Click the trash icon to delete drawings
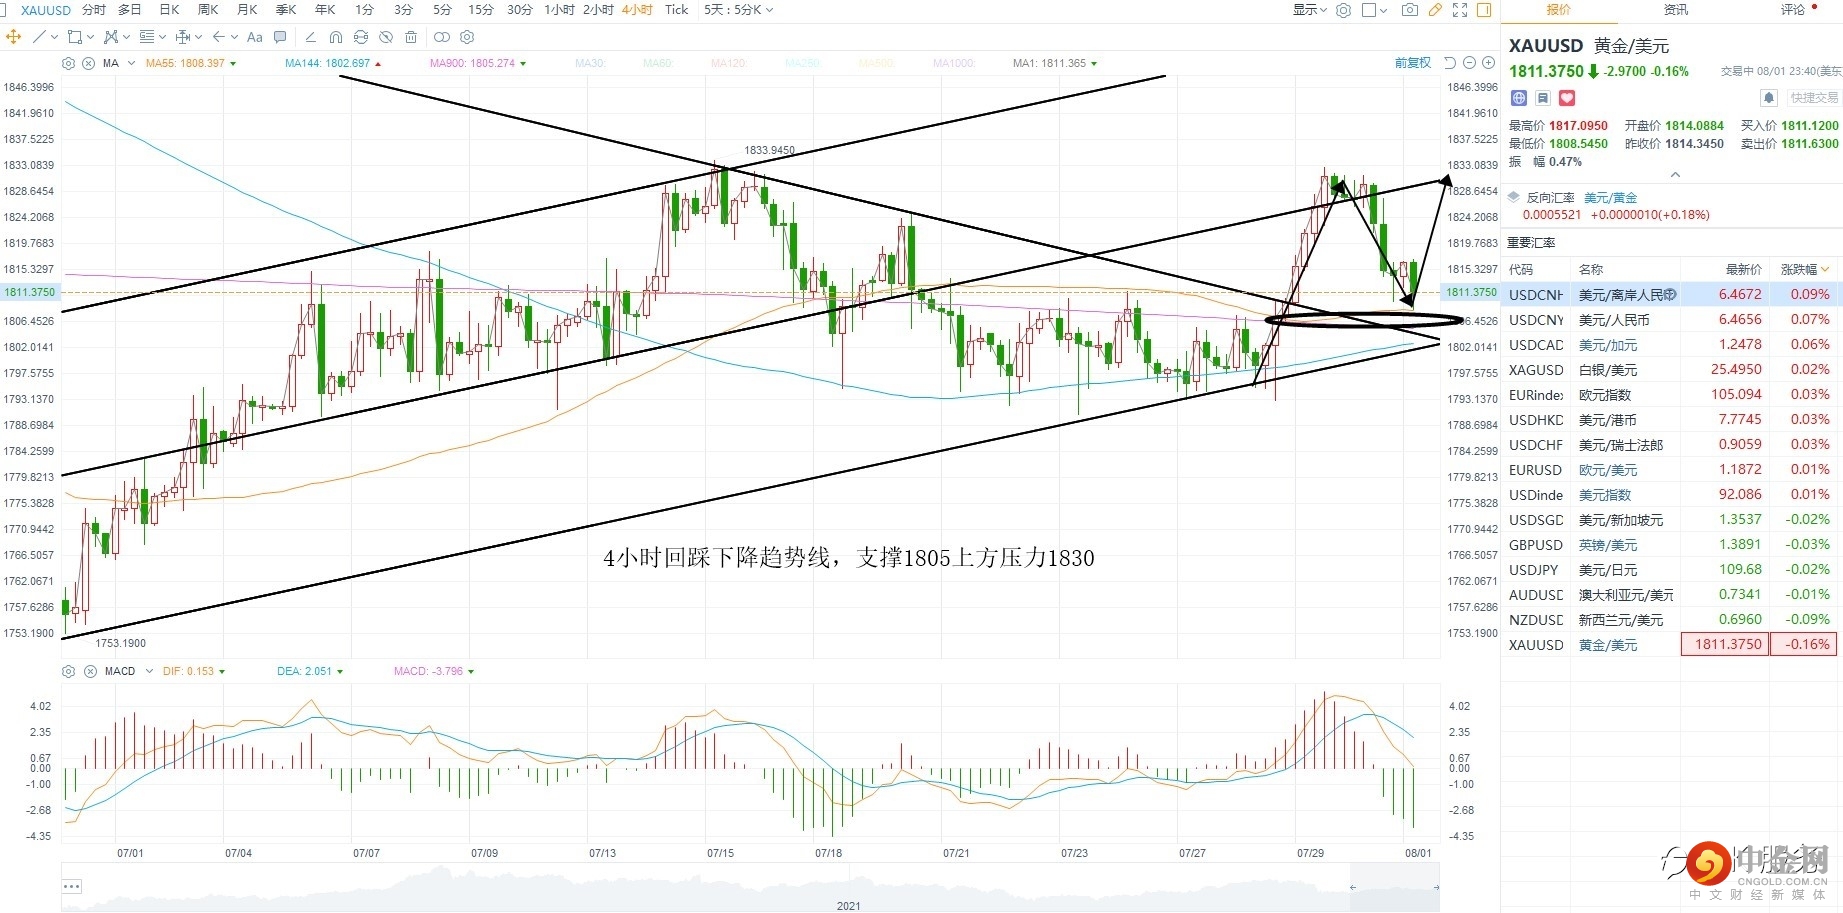Viewport: 1843px width, 913px height. click(410, 37)
